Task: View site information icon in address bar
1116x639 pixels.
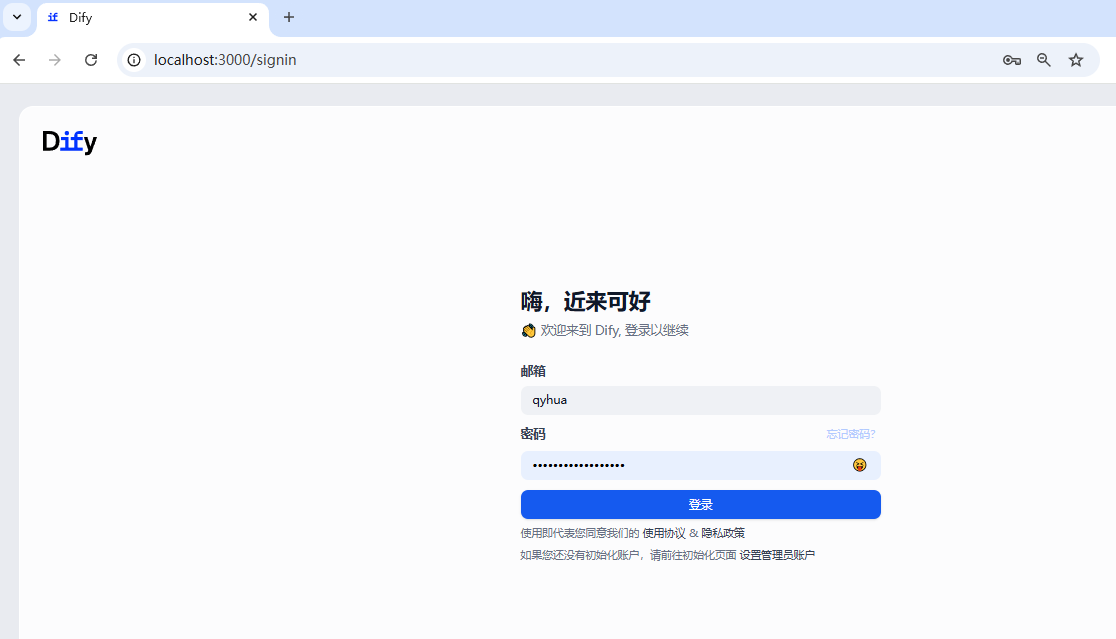Action: tap(134, 60)
